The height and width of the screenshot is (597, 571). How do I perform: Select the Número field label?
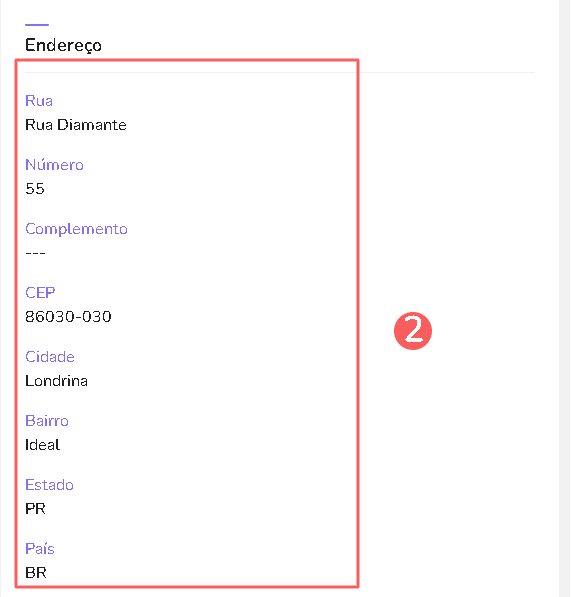click(54, 164)
